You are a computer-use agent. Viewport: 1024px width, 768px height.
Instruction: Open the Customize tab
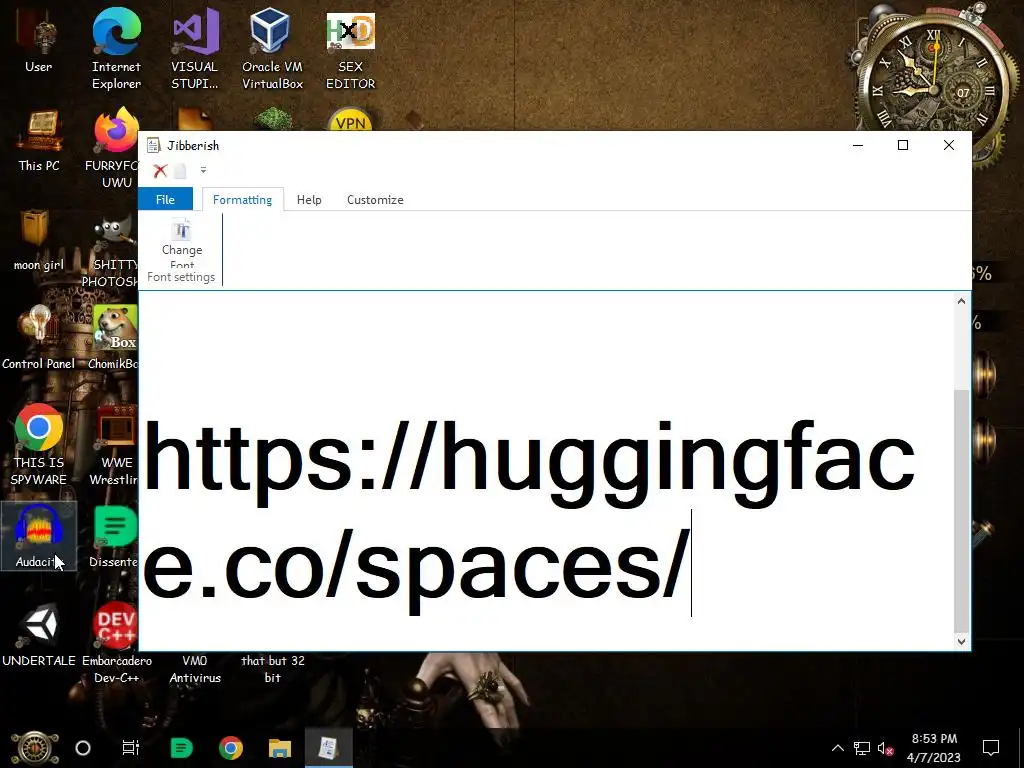coord(375,199)
